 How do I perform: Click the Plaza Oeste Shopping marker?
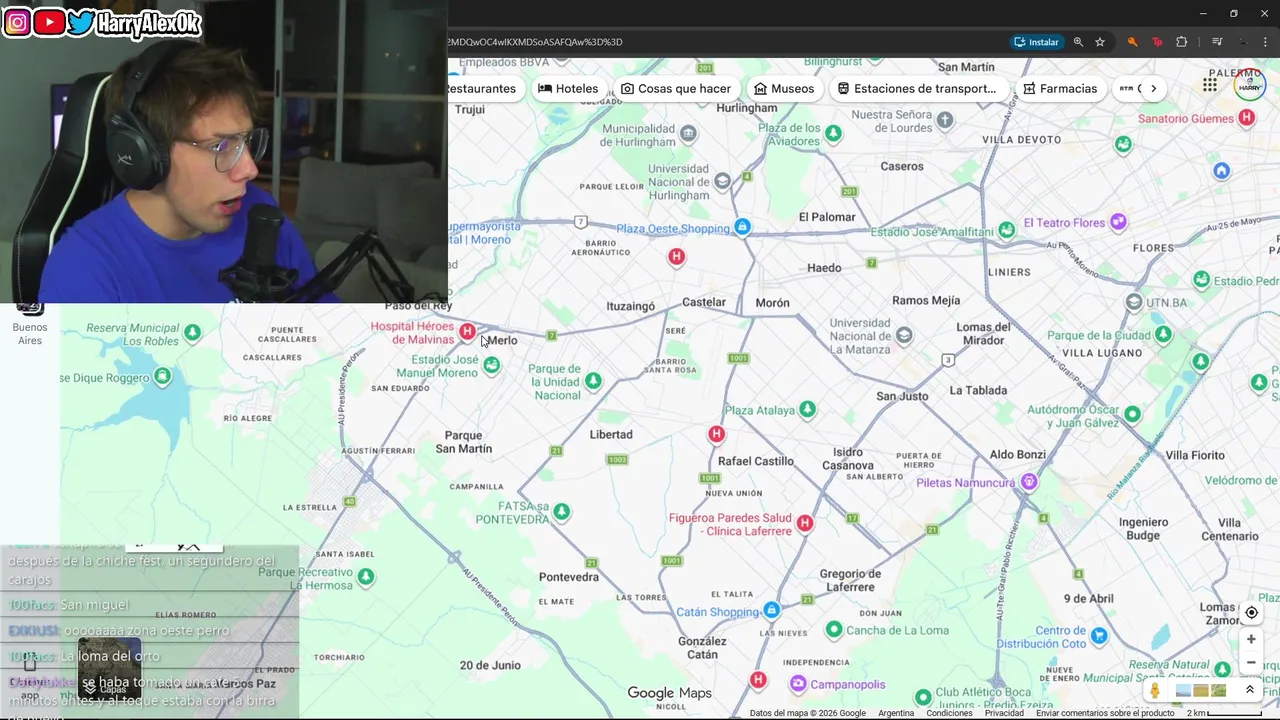point(742,227)
